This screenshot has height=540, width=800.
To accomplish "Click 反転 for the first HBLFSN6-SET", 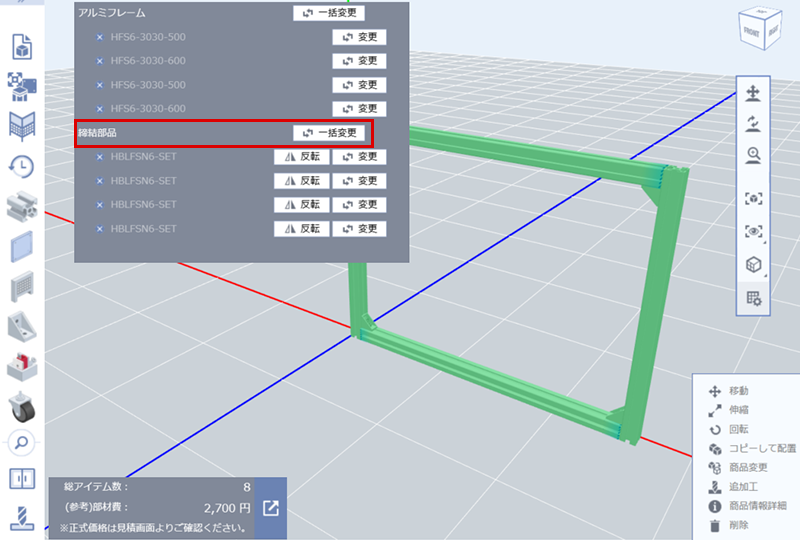I will [x=301, y=157].
